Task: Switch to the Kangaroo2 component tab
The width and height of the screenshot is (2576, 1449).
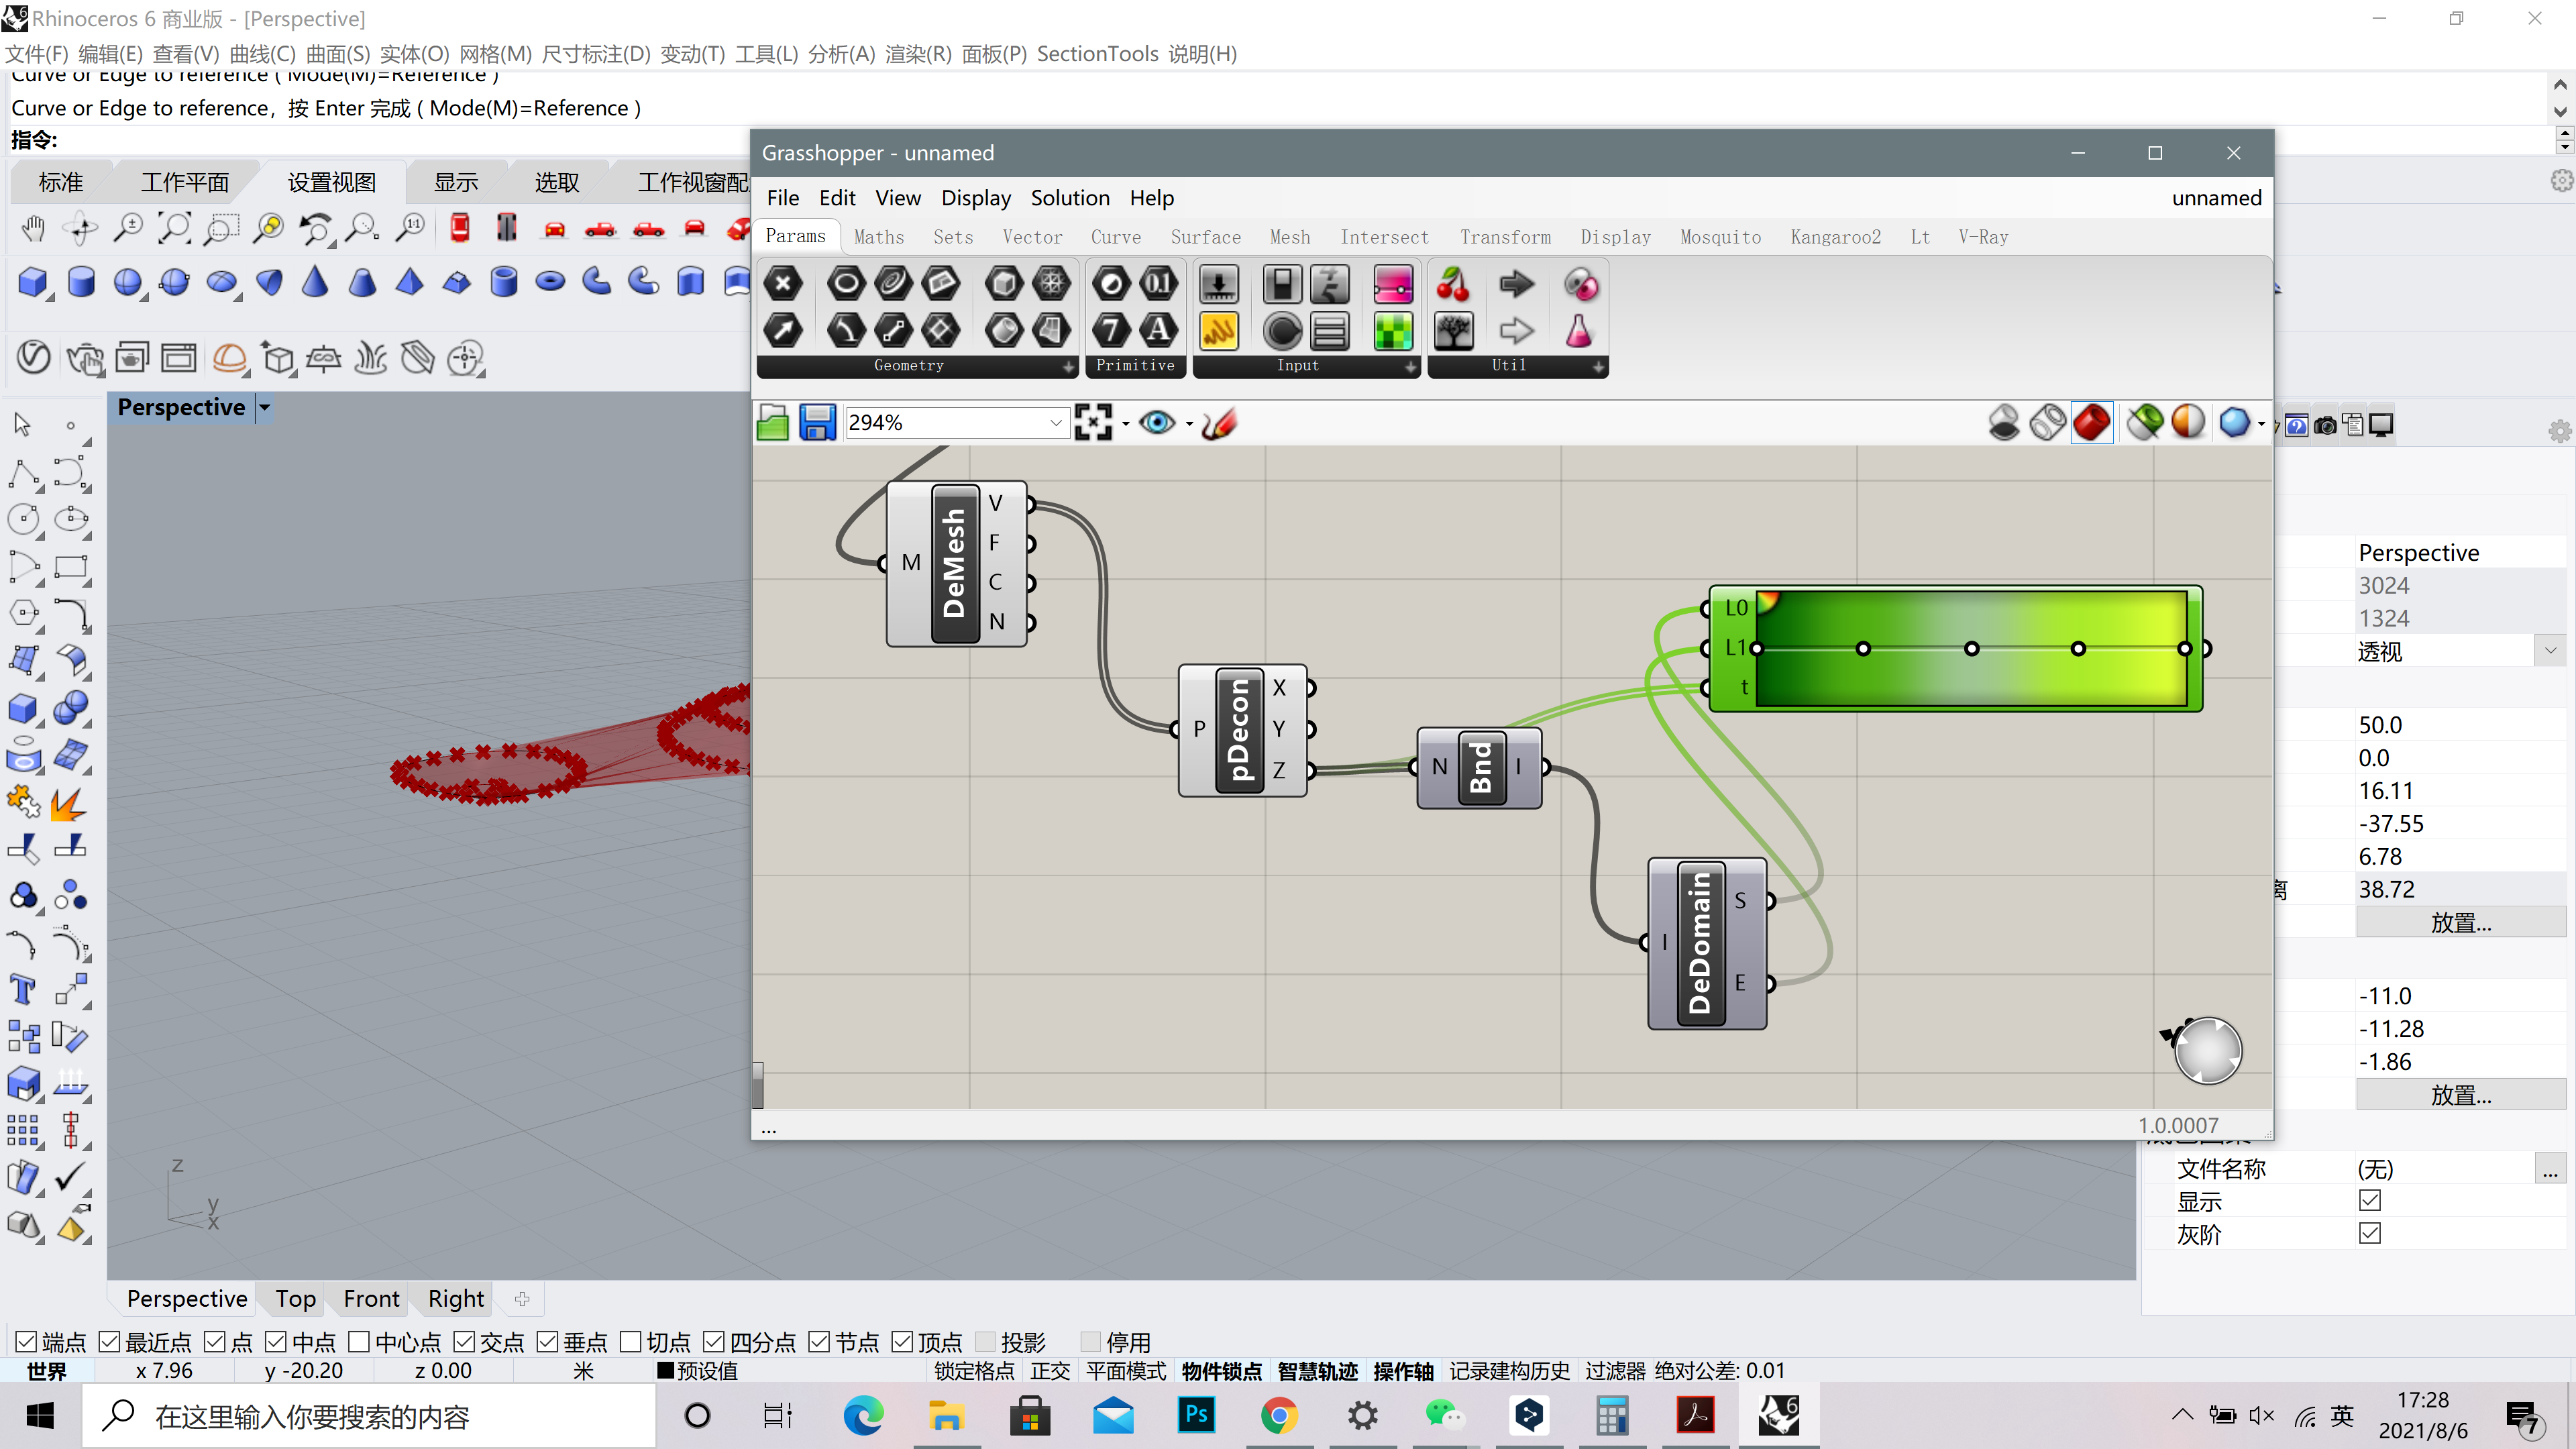Action: pos(1835,237)
